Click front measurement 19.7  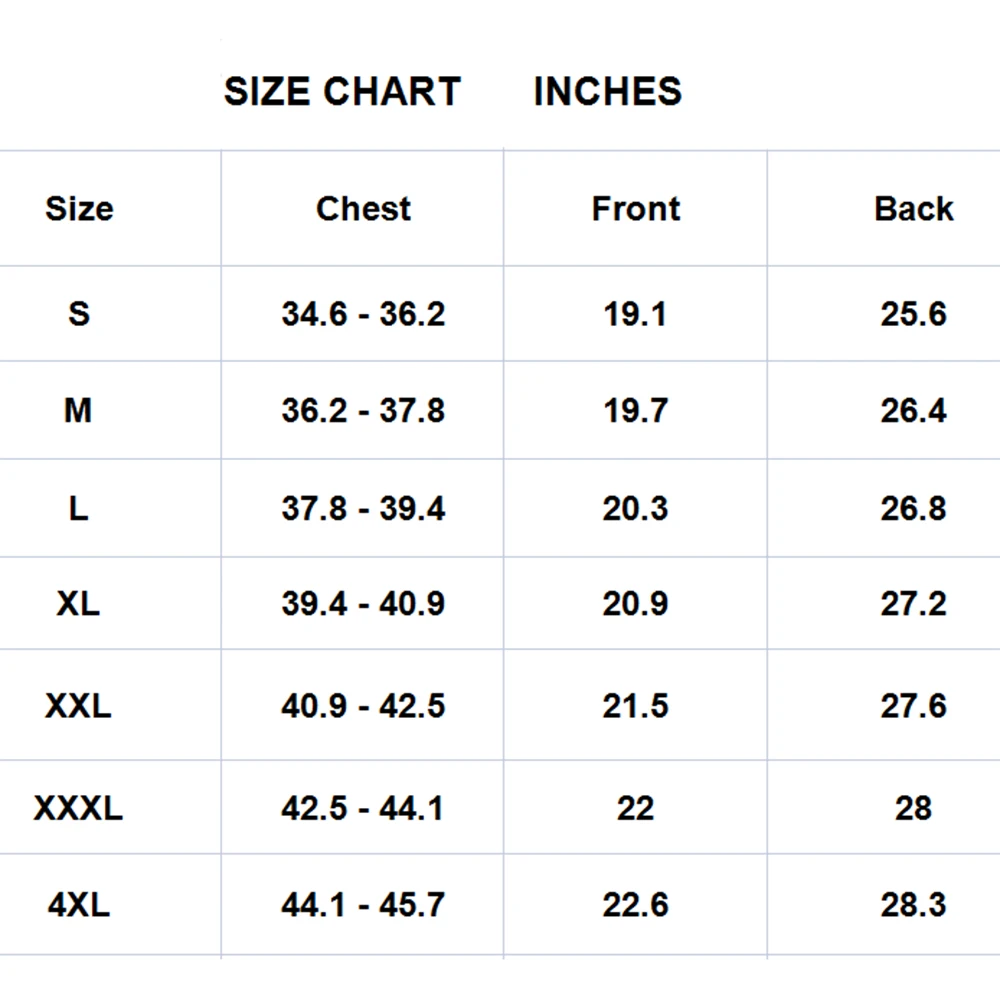pyautogui.click(x=635, y=410)
